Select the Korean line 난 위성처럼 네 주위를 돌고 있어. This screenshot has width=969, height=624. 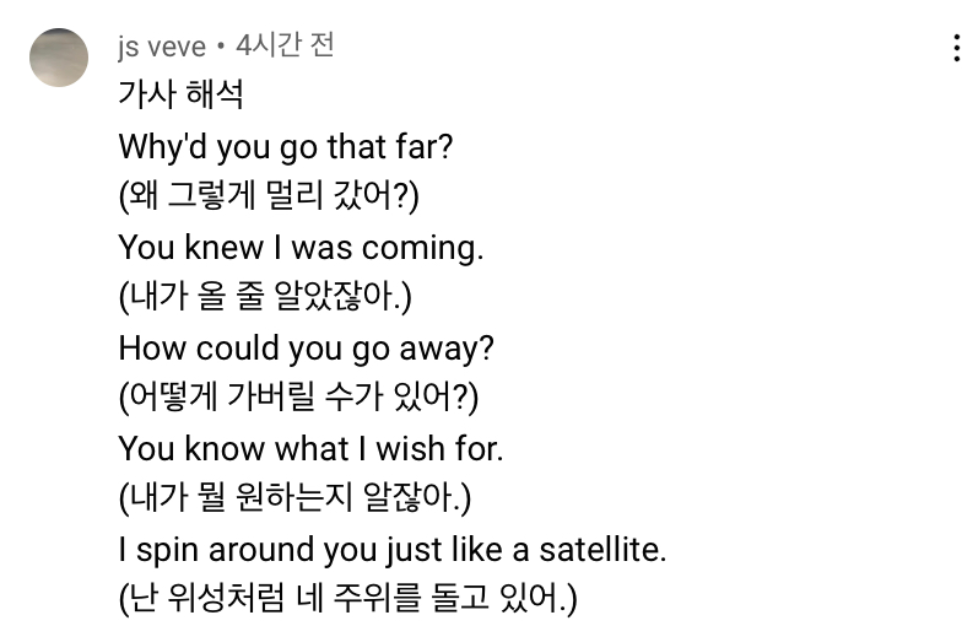click(x=347, y=600)
